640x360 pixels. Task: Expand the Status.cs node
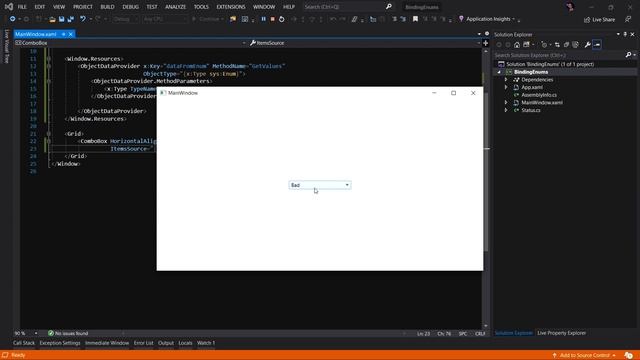point(506,110)
